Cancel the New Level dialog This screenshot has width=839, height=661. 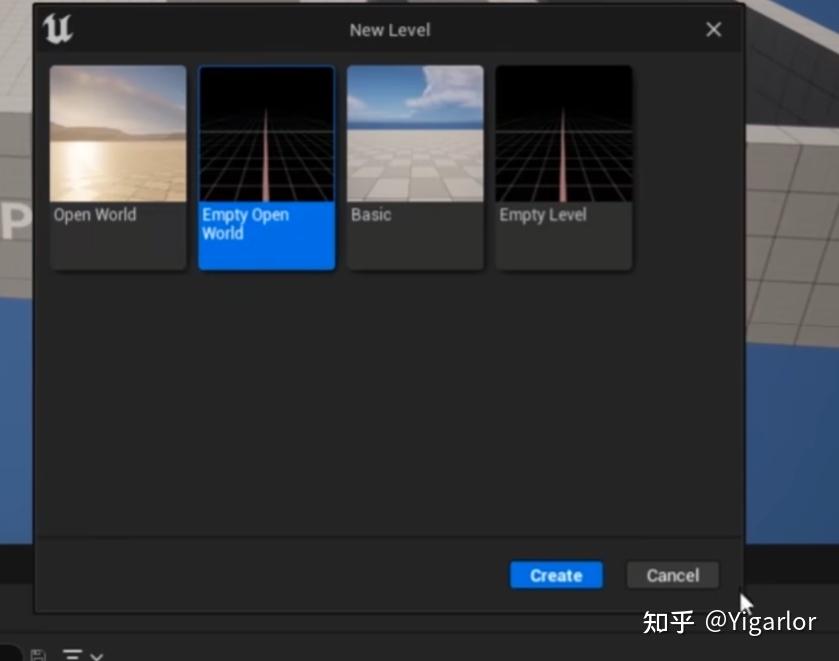tap(673, 575)
